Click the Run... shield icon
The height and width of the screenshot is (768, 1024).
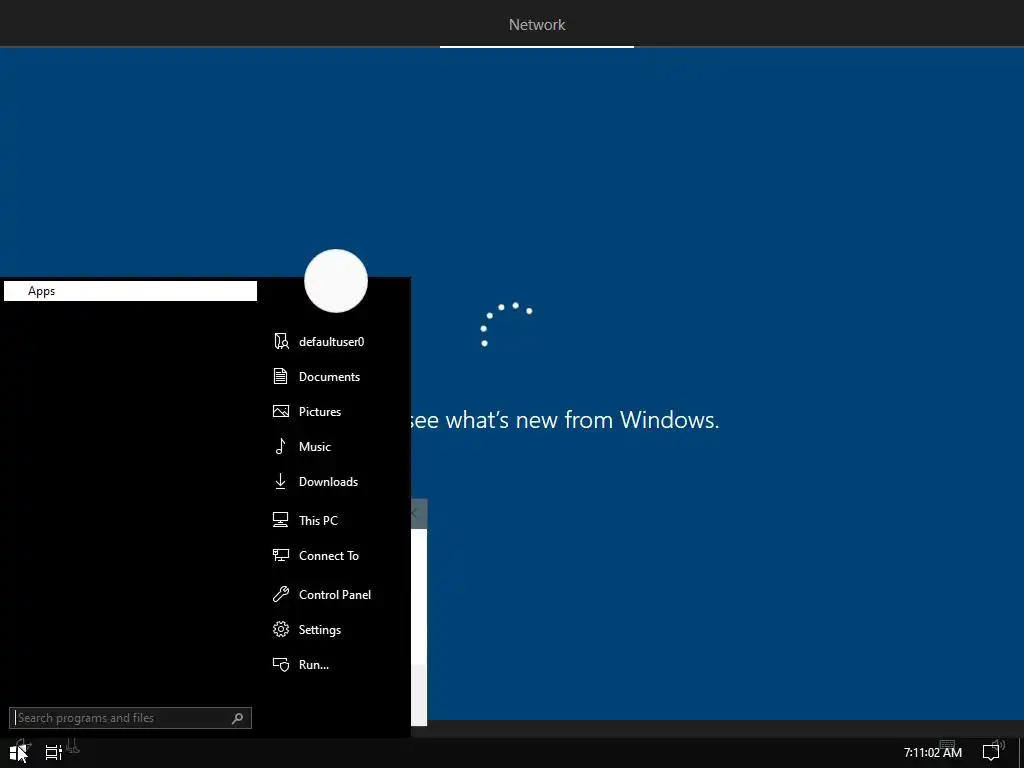click(281, 664)
